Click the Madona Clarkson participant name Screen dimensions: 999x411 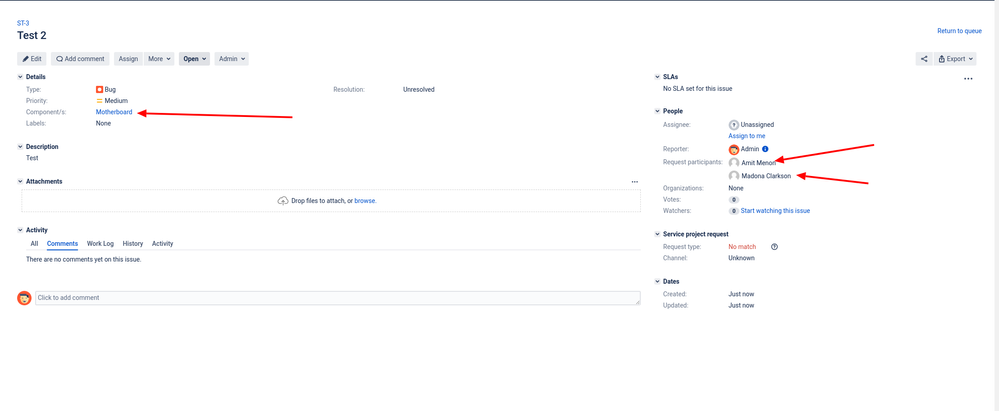(x=766, y=177)
